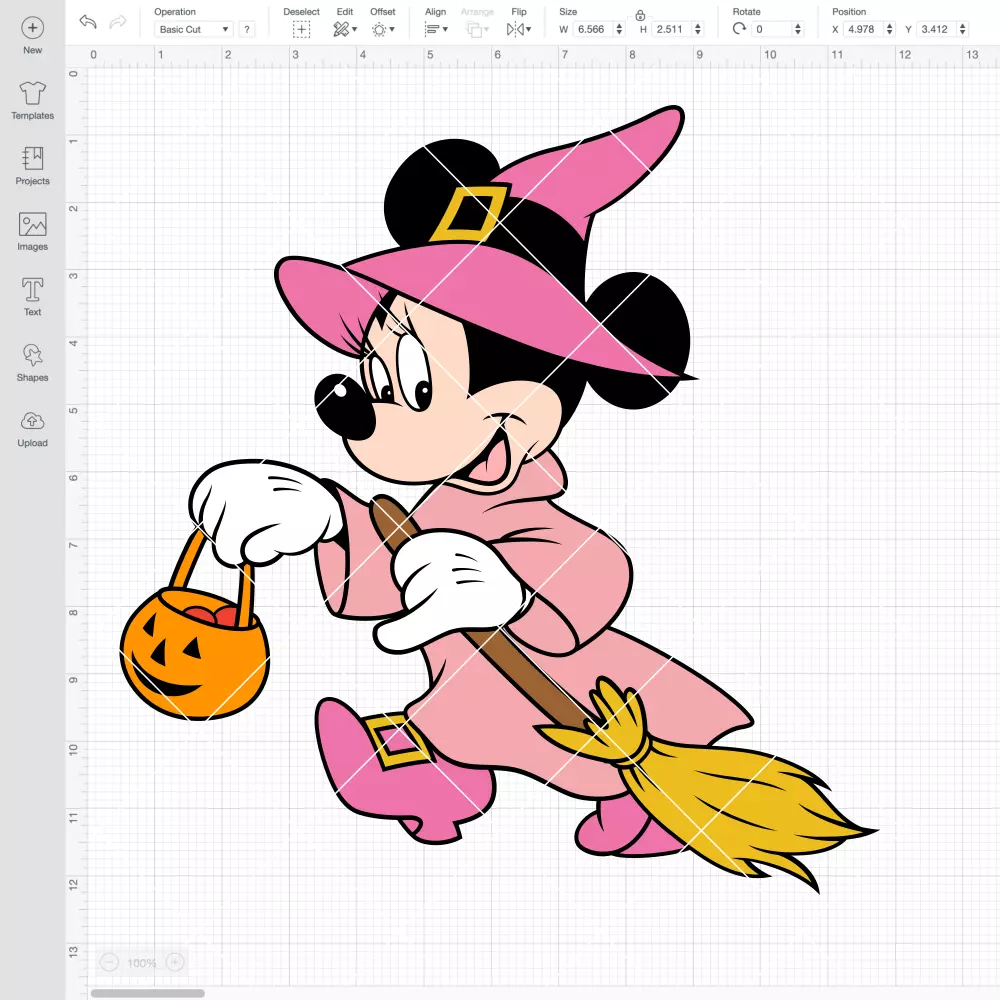This screenshot has height=1000, width=1000.
Task: Click the horizontal canvas scrollbar
Action: pyautogui.click(x=147, y=993)
